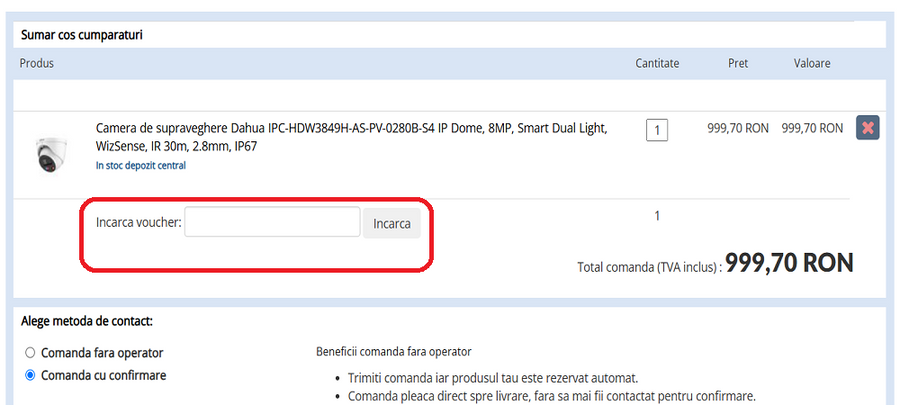Click the Cantitate column header

(x=657, y=63)
